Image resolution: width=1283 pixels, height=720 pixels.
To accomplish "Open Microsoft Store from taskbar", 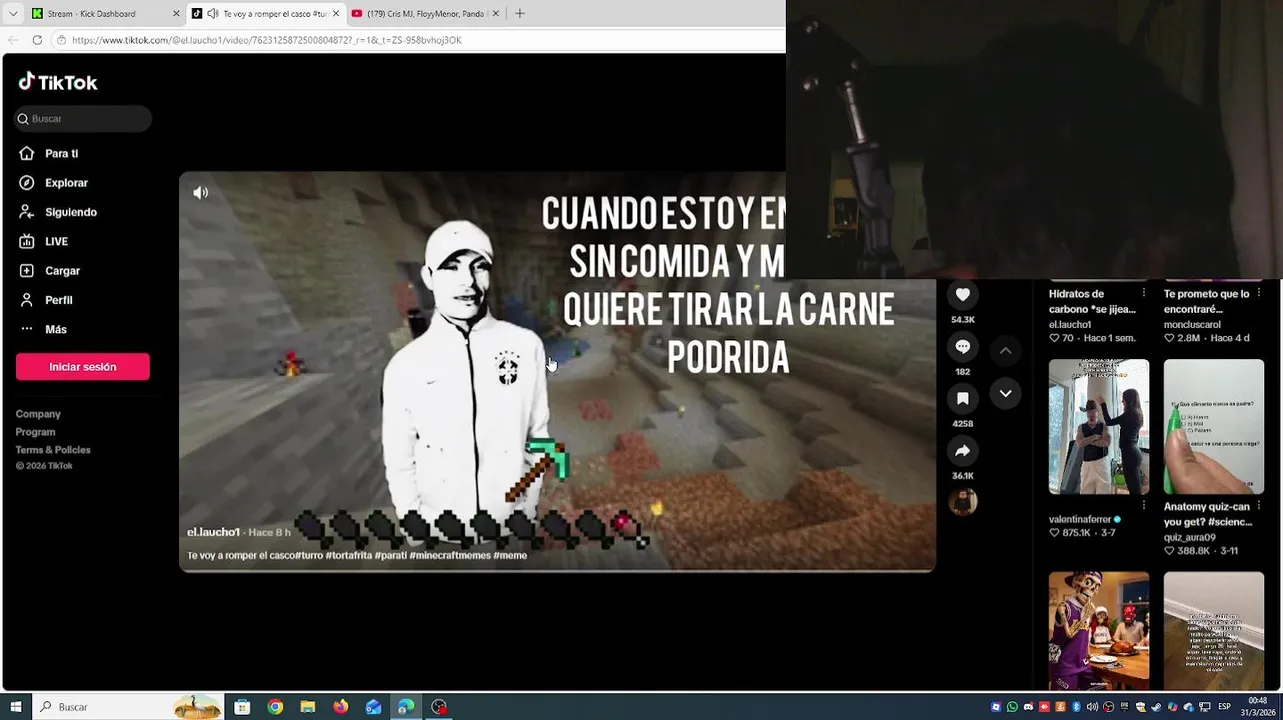I will (x=242, y=707).
